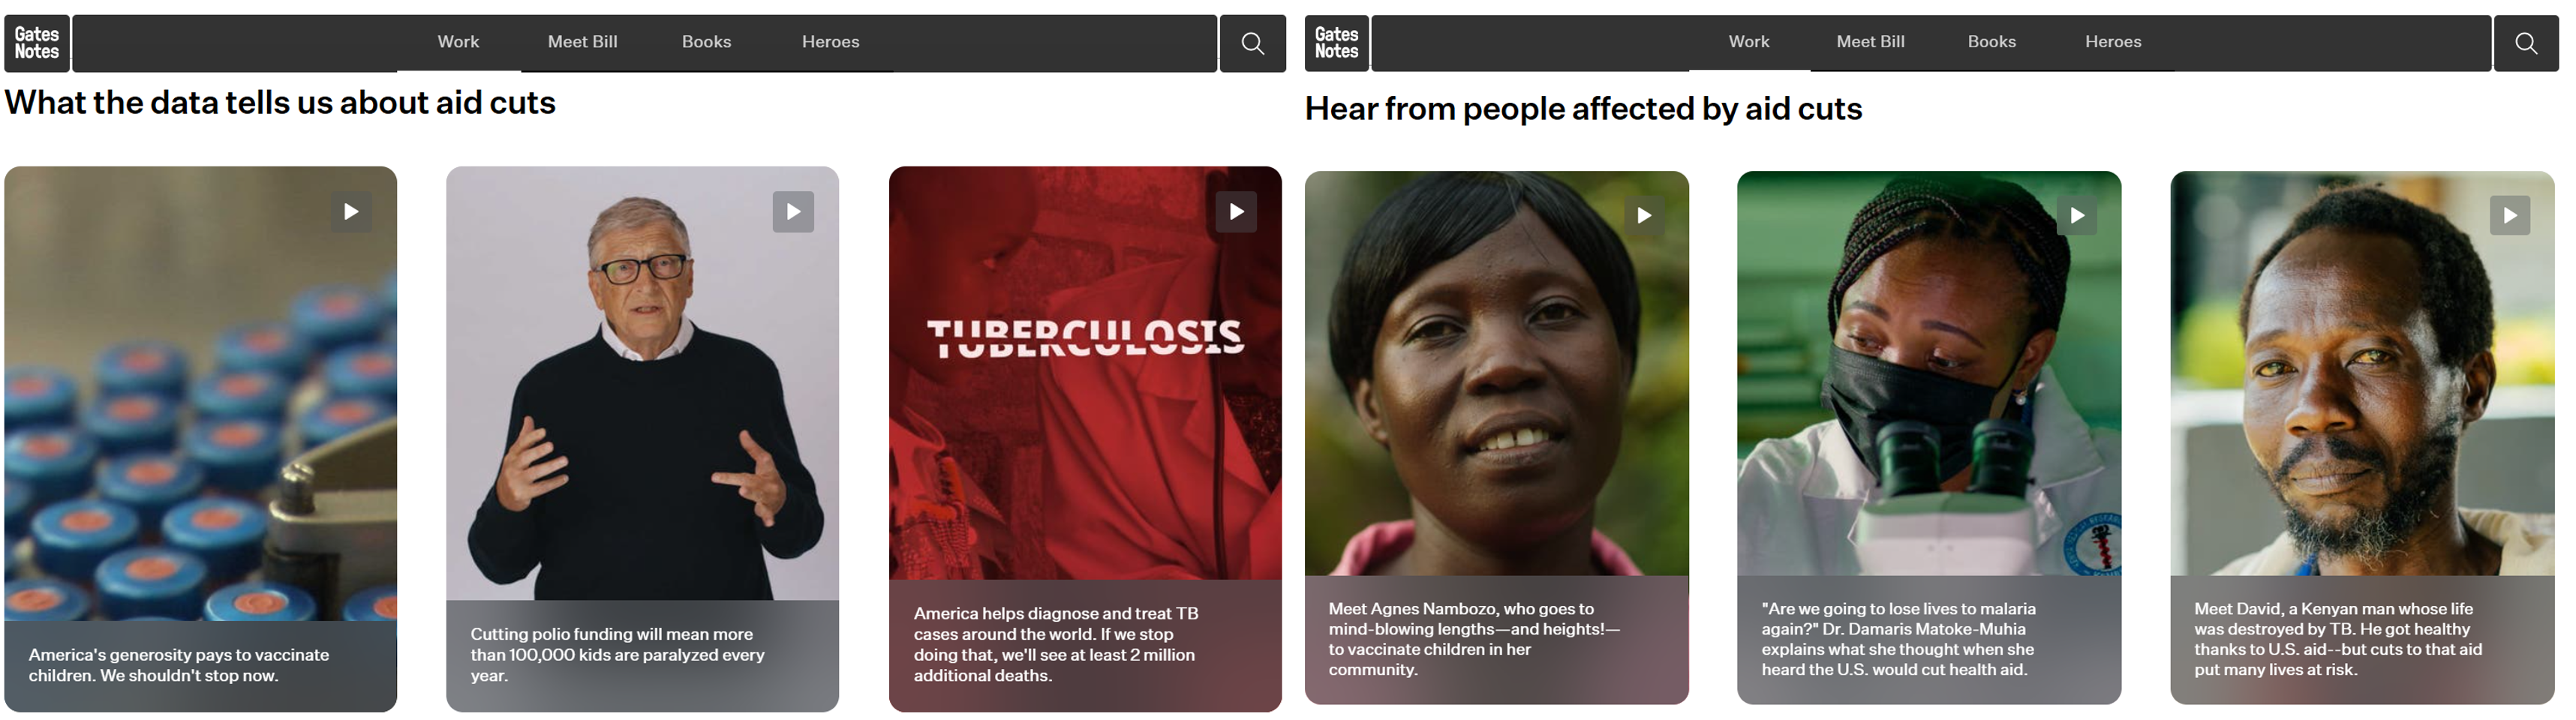The width and height of the screenshot is (2576, 720).
Task: Open Books in the right navbar
Action: pos(1992,42)
